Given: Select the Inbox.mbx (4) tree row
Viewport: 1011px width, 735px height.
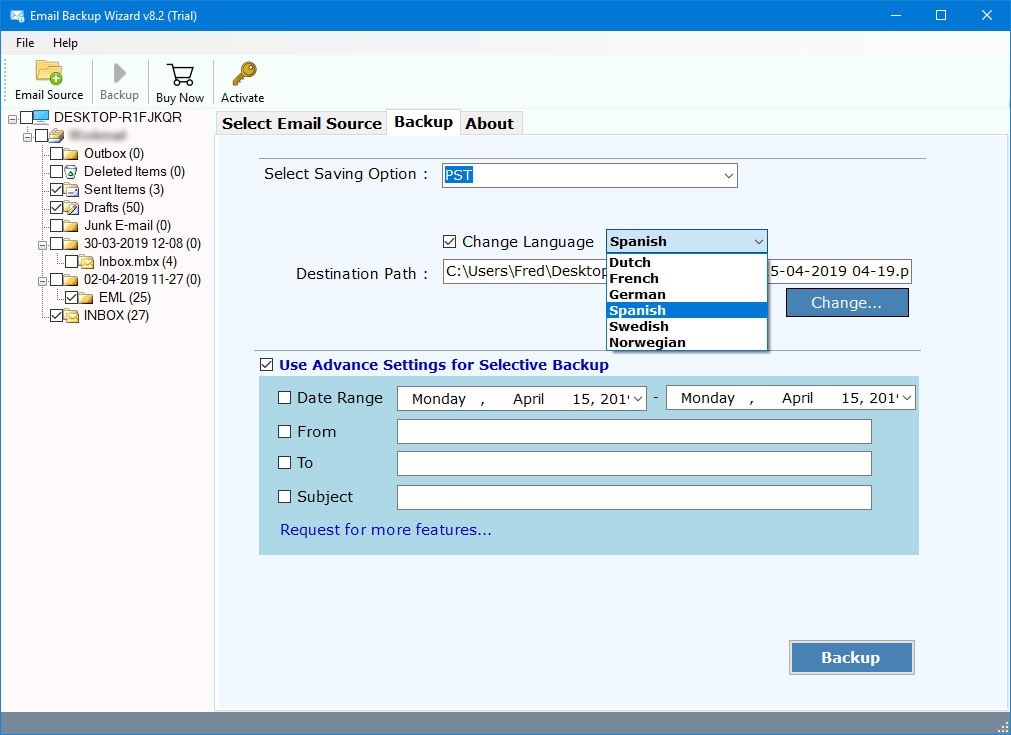Looking at the screenshot, I should [x=137, y=262].
